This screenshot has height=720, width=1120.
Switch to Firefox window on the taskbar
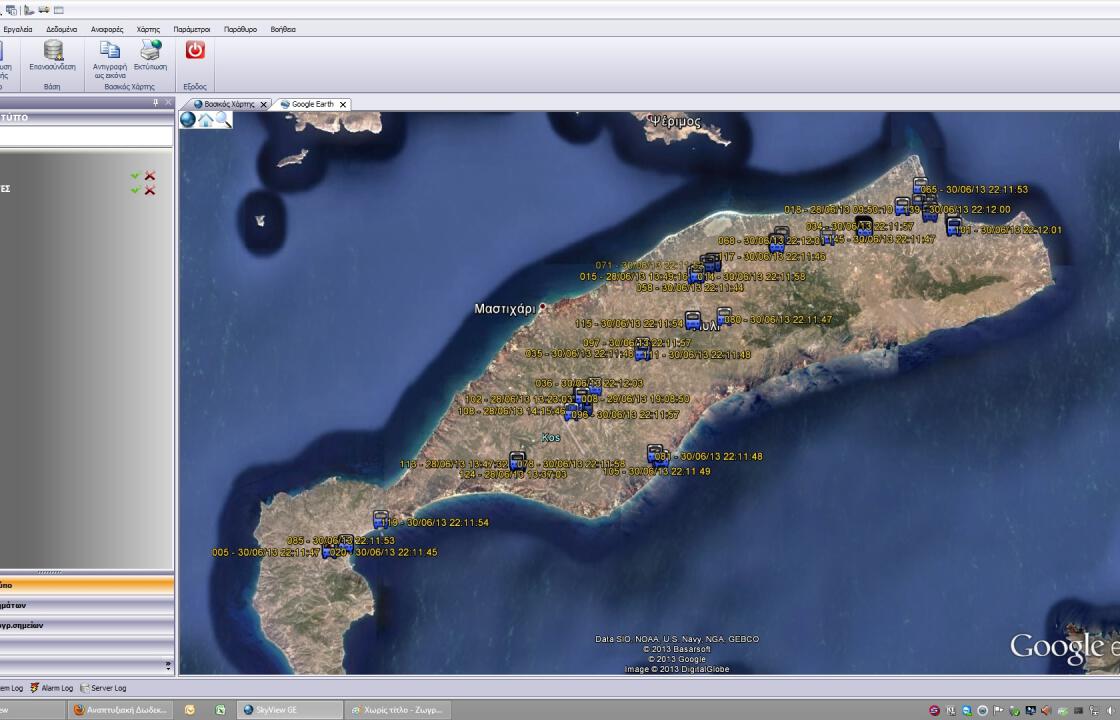tap(121, 710)
